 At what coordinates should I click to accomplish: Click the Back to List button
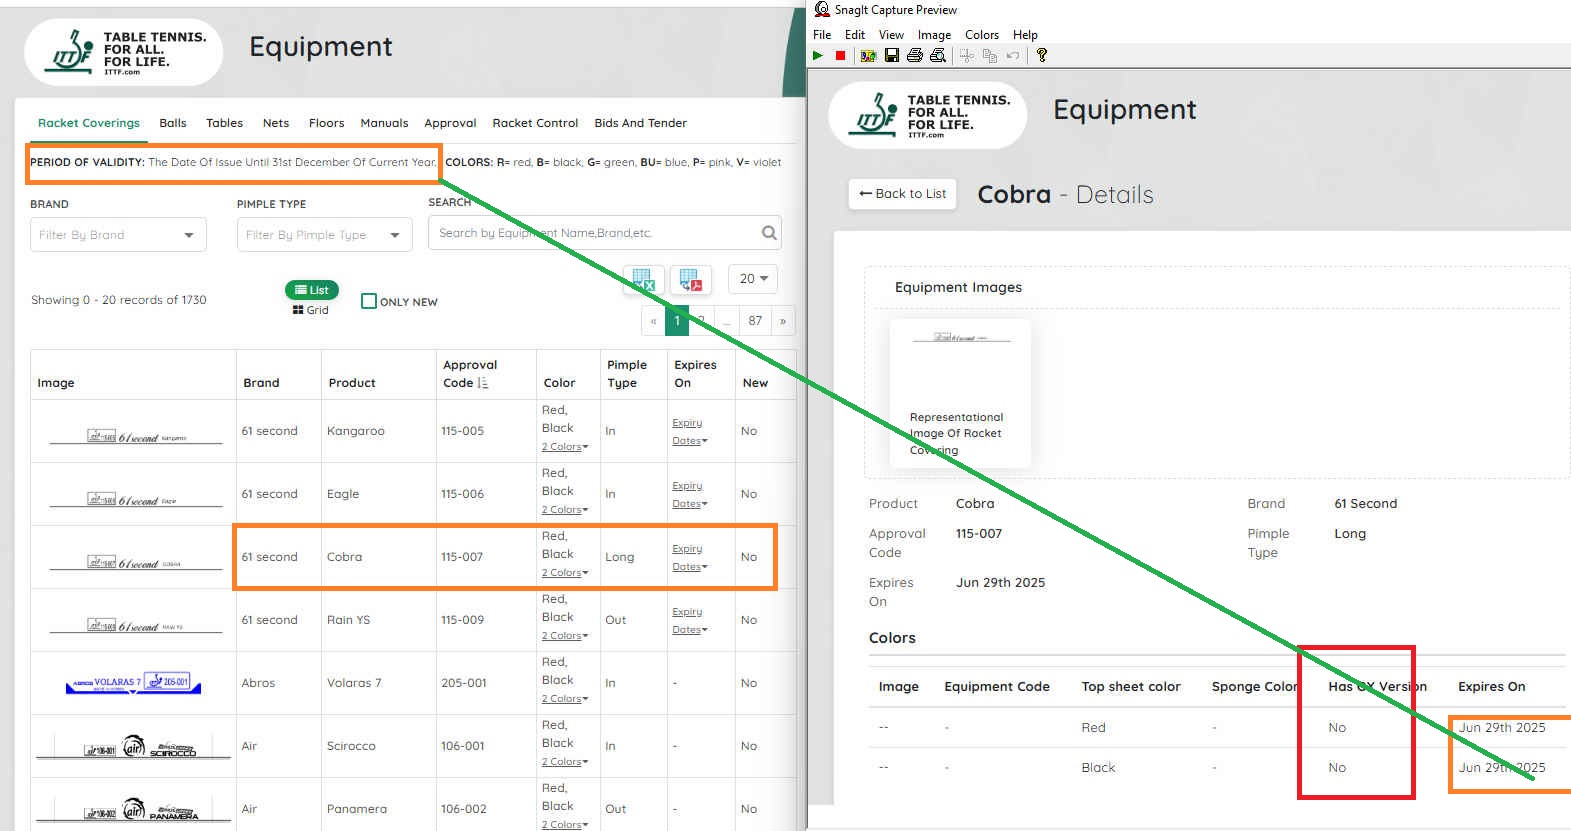(x=903, y=194)
